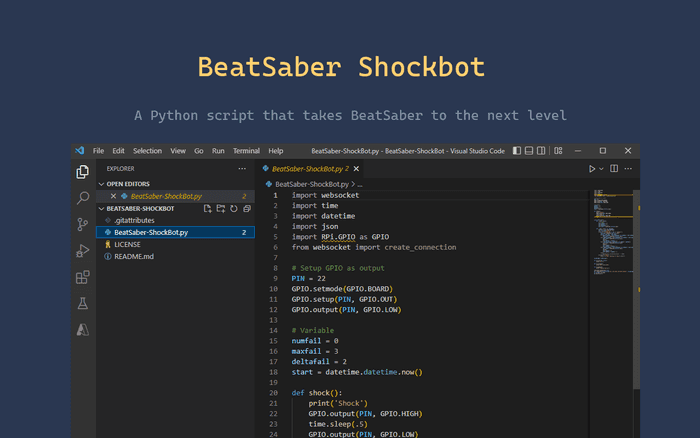Open the Testing flask view
This screenshot has width=700, height=438.
(83, 304)
